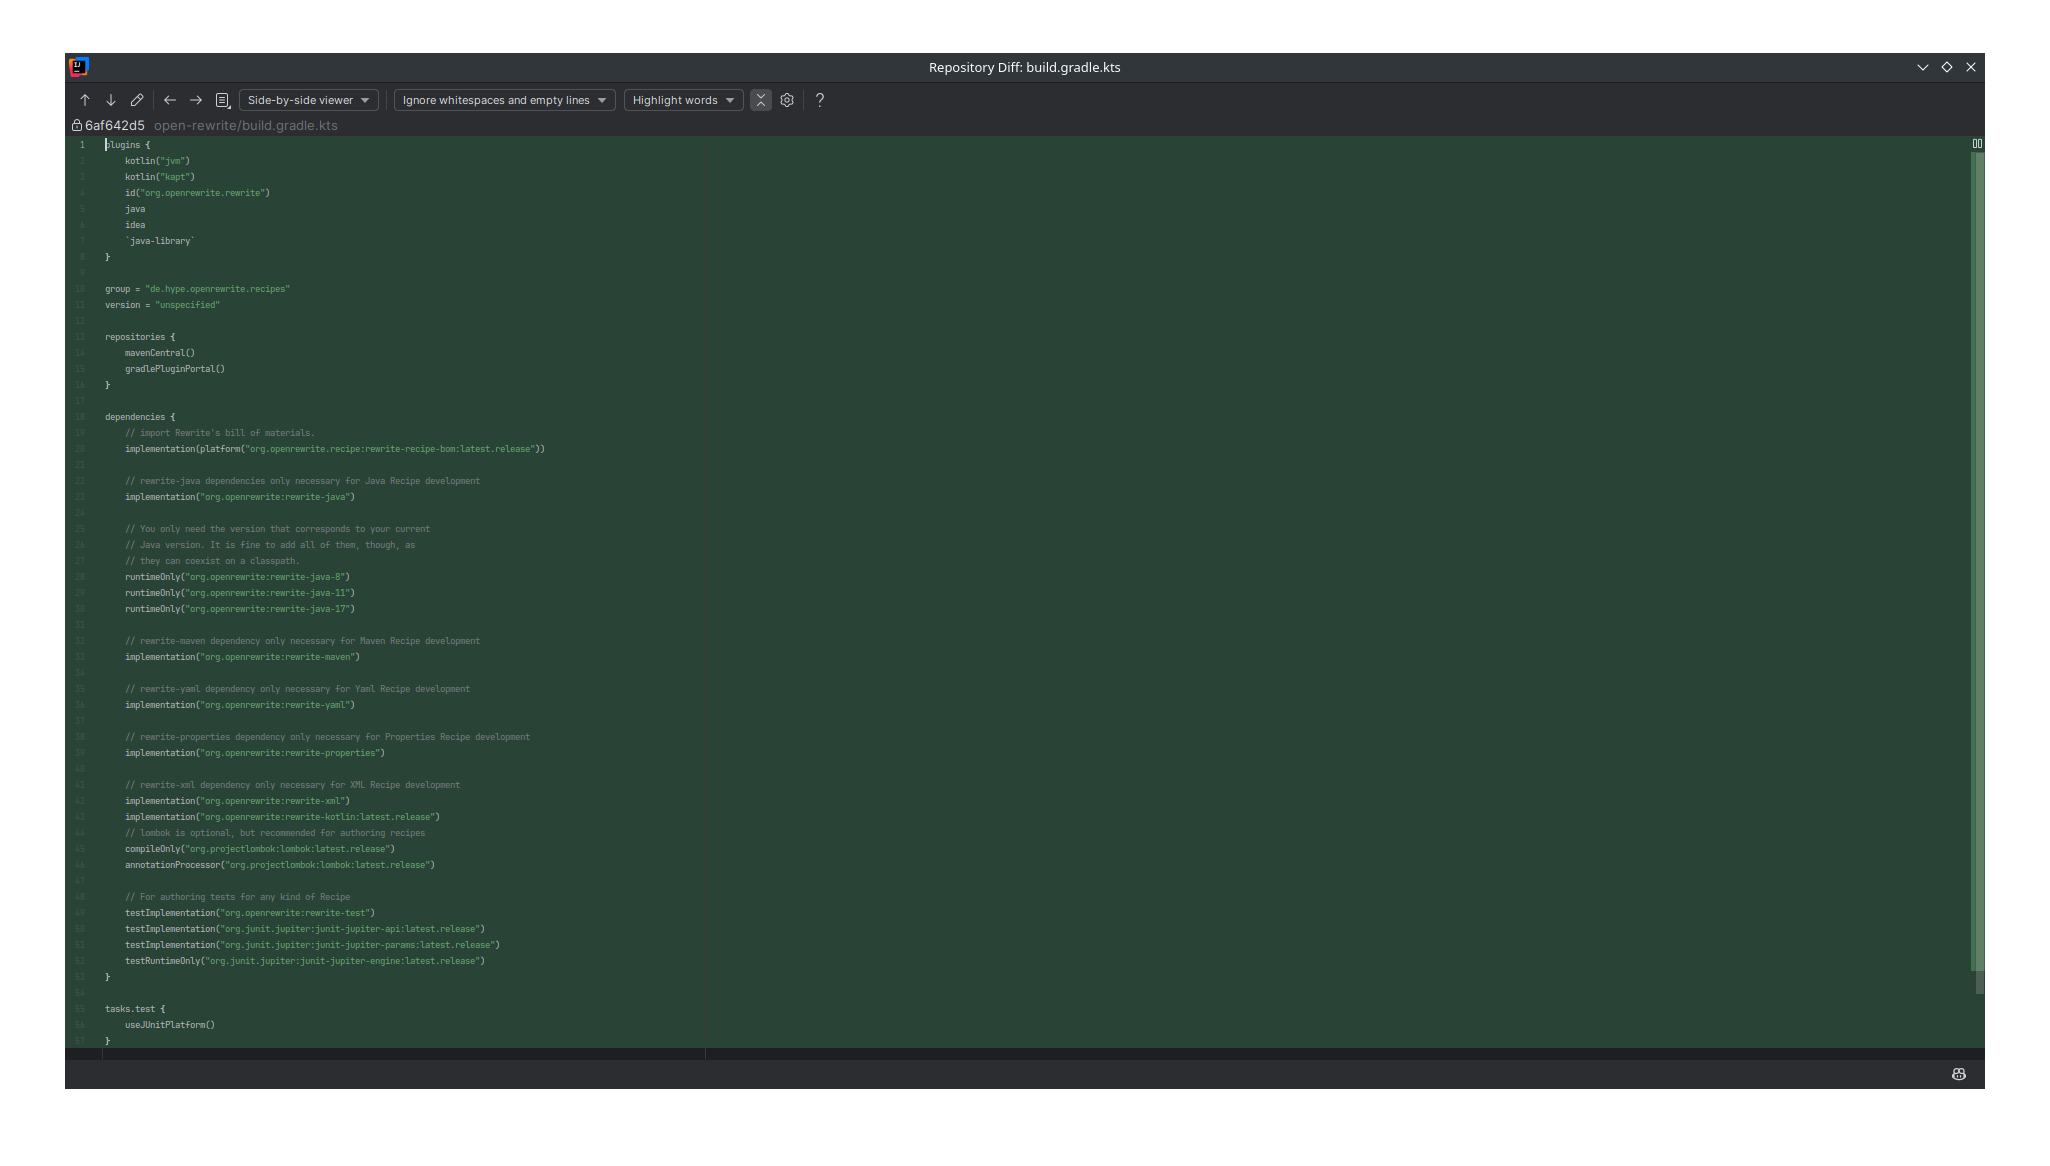The image size is (2050, 1166).
Task: Click the Copilot status icon at bottom right
Action: point(1959,1074)
